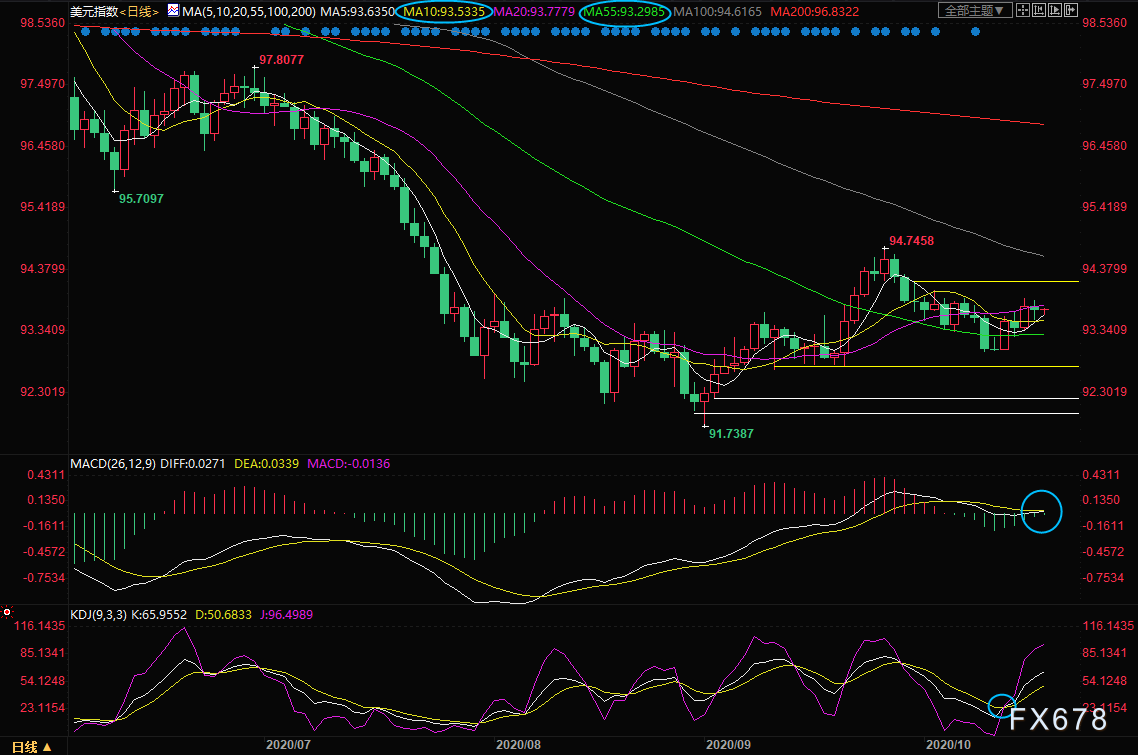This screenshot has width=1138, height=755.
Task: Toggle the red MA200:96.8322 line label
Action: tap(814, 12)
